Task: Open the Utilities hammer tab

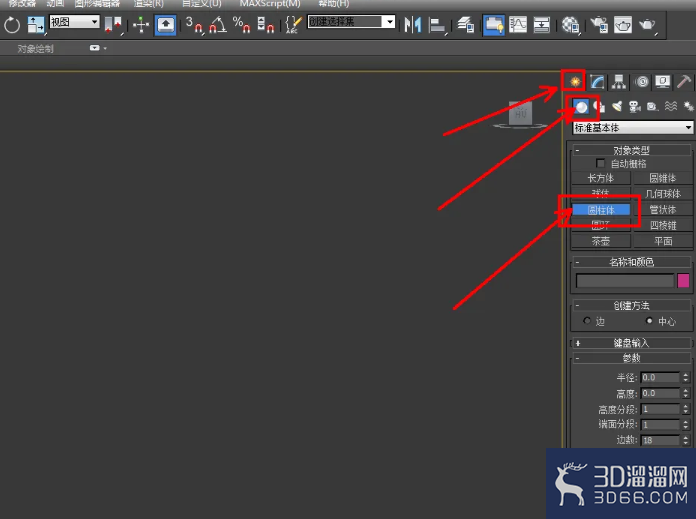Action: coord(684,82)
